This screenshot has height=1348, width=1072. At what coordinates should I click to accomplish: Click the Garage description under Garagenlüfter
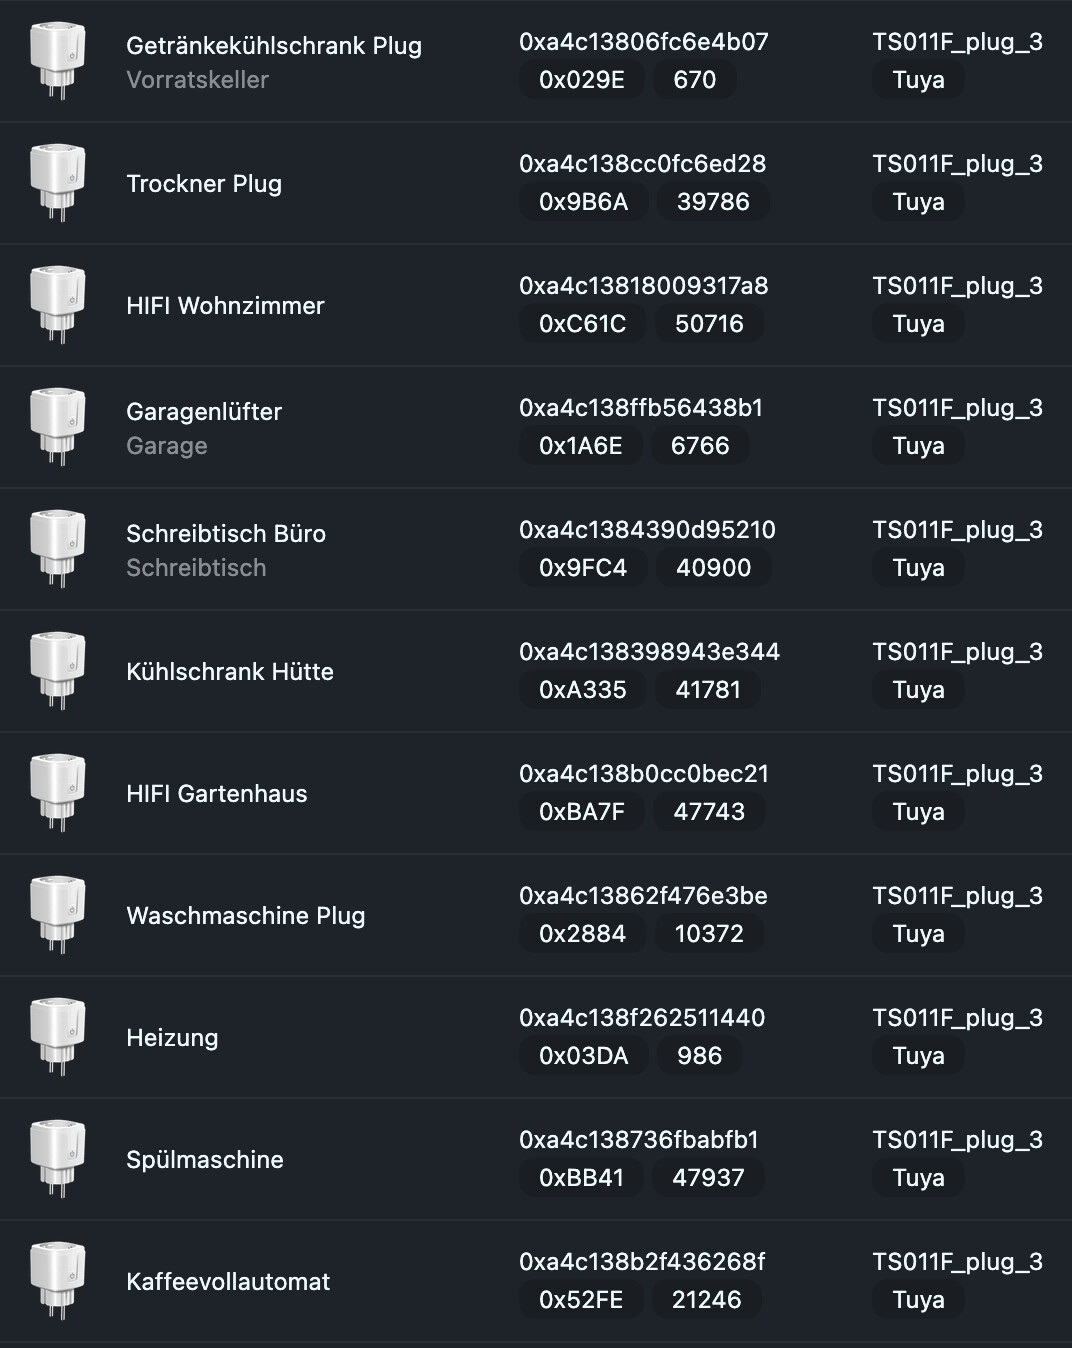(x=166, y=446)
